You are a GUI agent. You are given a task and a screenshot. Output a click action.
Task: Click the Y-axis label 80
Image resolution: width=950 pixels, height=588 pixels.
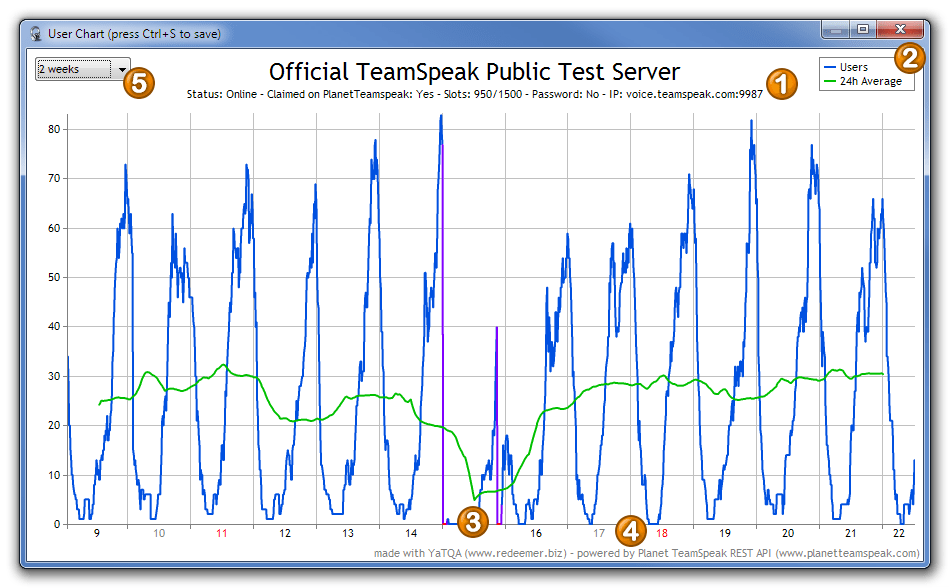[x=54, y=129]
